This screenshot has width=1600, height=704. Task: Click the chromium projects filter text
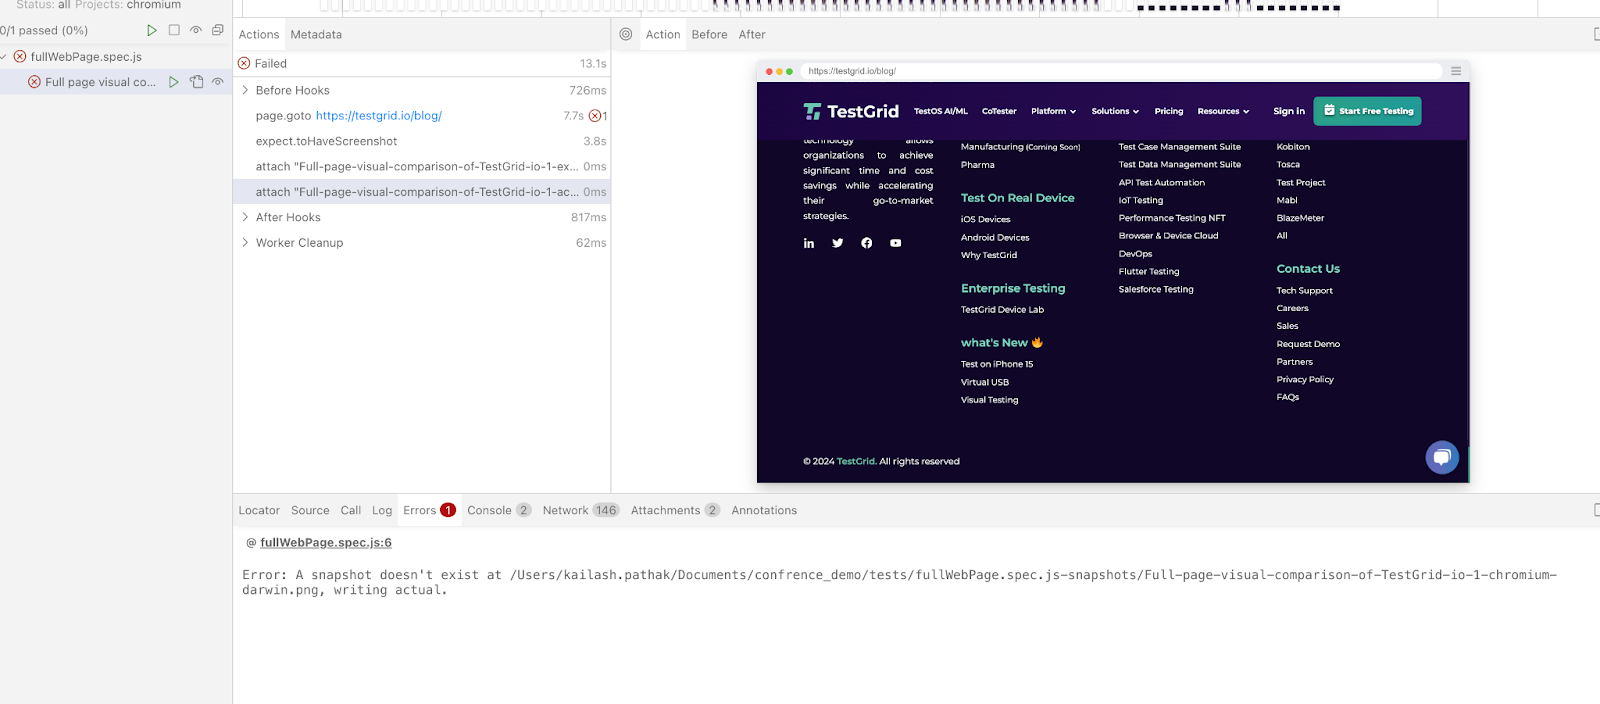(x=154, y=5)
